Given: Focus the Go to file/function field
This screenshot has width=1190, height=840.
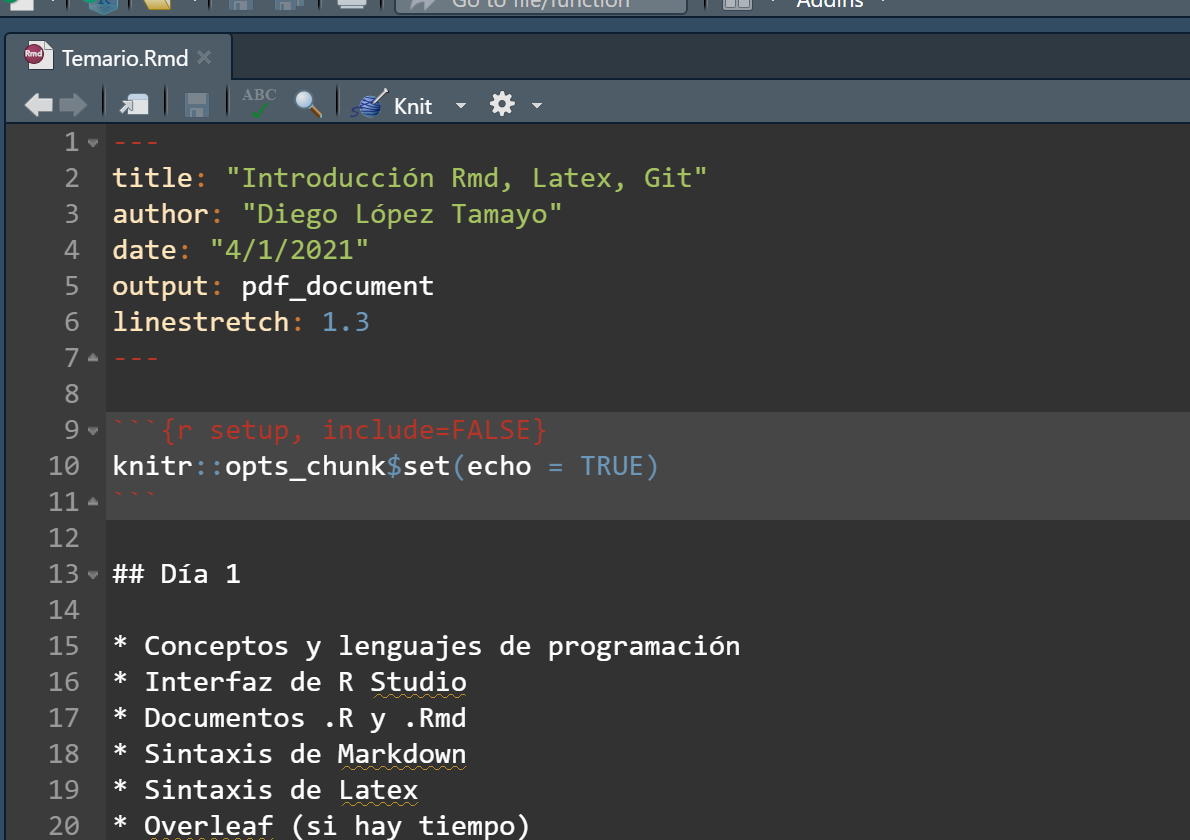Looking at the screenshot, I should (541, 5).
